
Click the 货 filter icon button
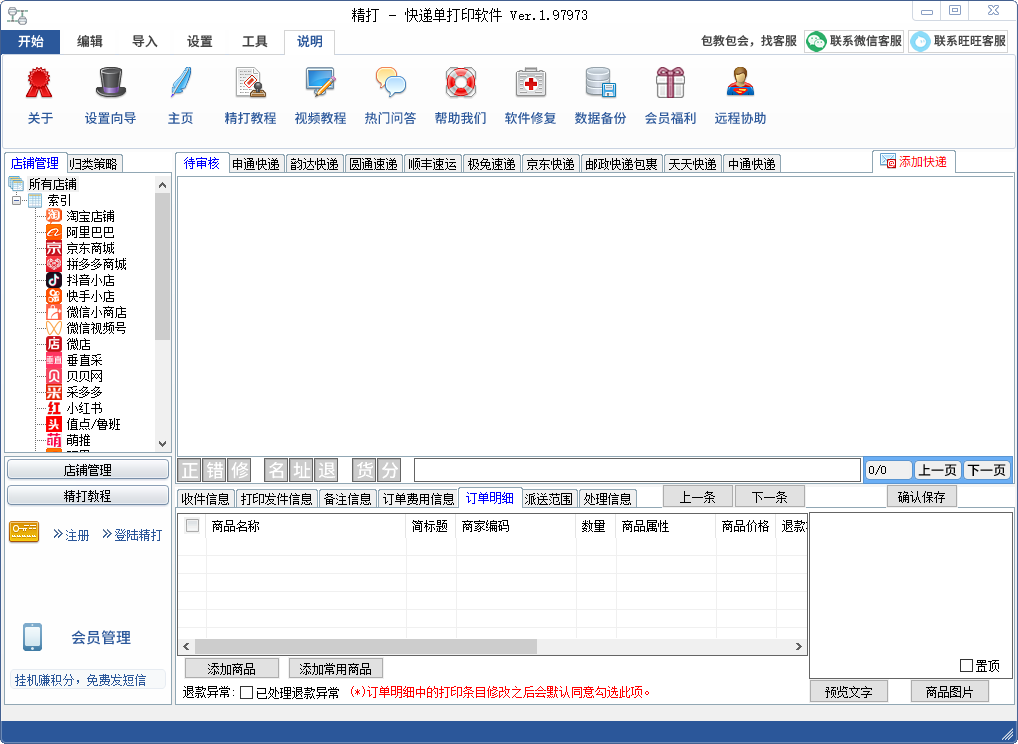[364, 469]
